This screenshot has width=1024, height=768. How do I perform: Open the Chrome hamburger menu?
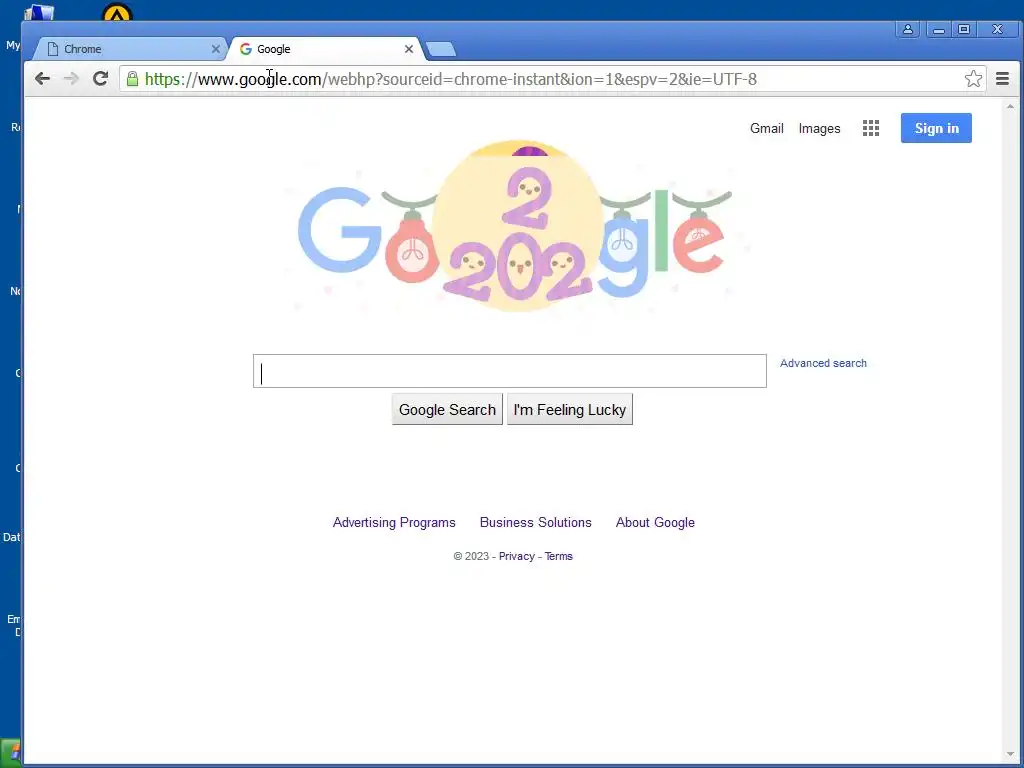1002,79
